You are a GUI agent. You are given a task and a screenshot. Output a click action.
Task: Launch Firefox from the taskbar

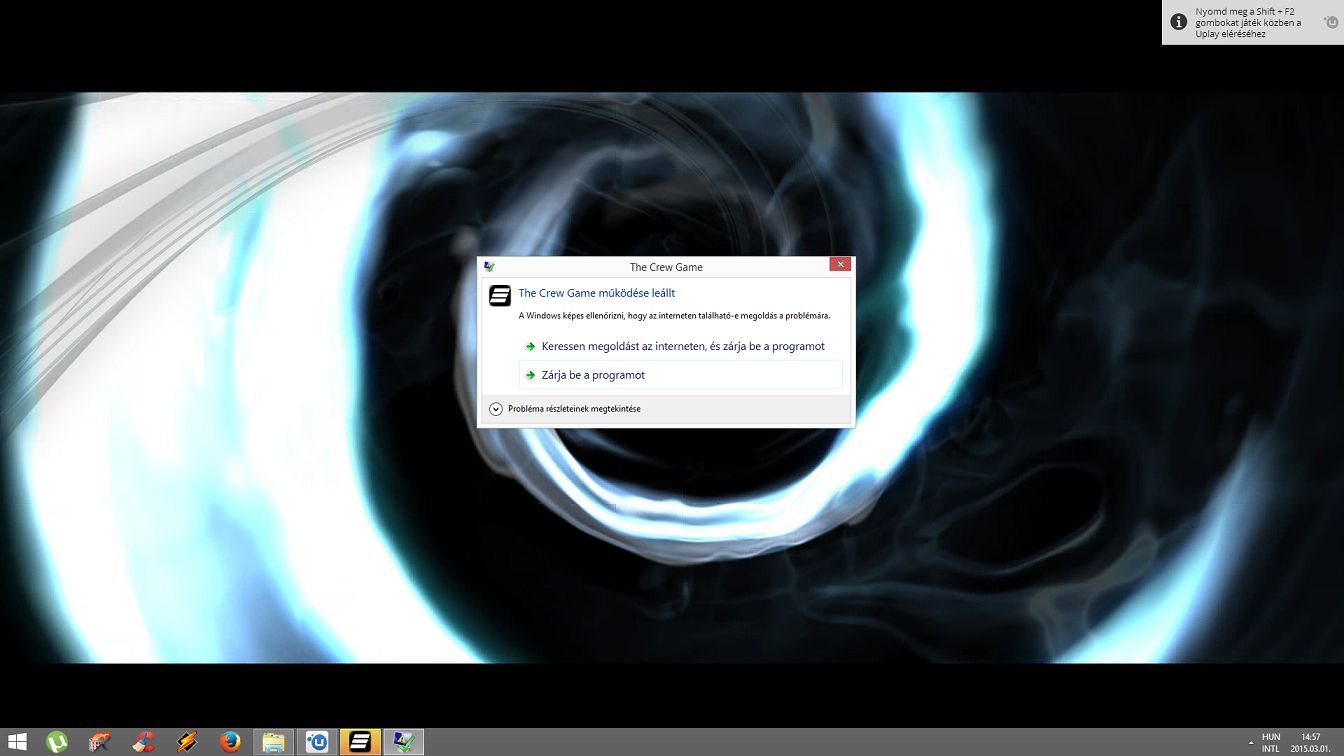[230, 742]
